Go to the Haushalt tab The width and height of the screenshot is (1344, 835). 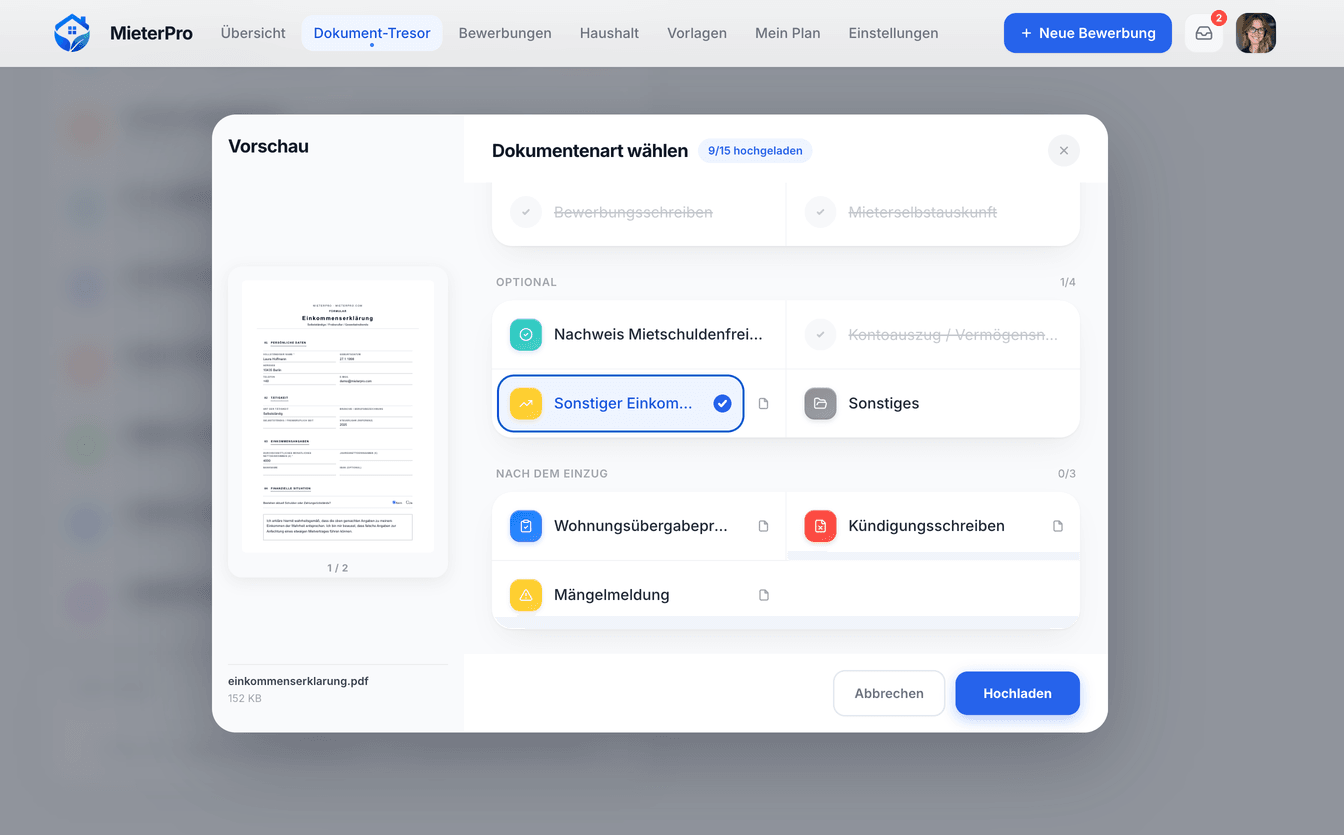click(x=609, y=33)
